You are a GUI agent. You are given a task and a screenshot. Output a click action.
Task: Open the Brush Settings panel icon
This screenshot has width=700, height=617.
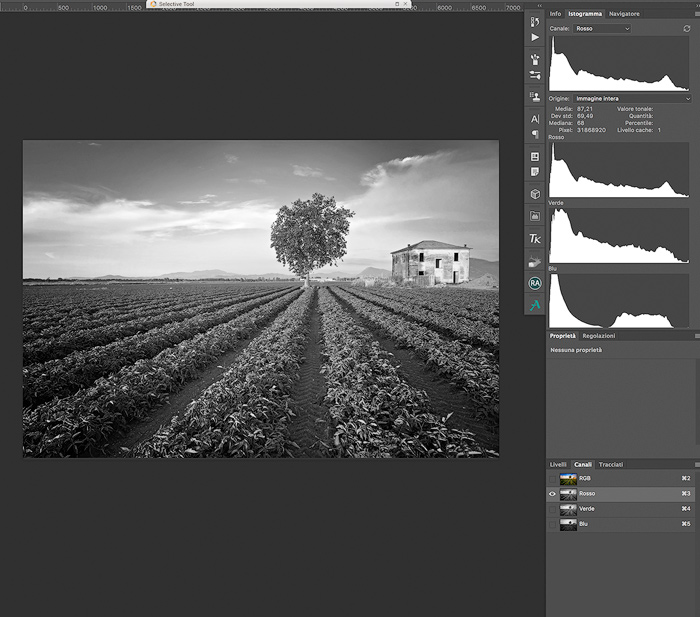coord(535,59)
